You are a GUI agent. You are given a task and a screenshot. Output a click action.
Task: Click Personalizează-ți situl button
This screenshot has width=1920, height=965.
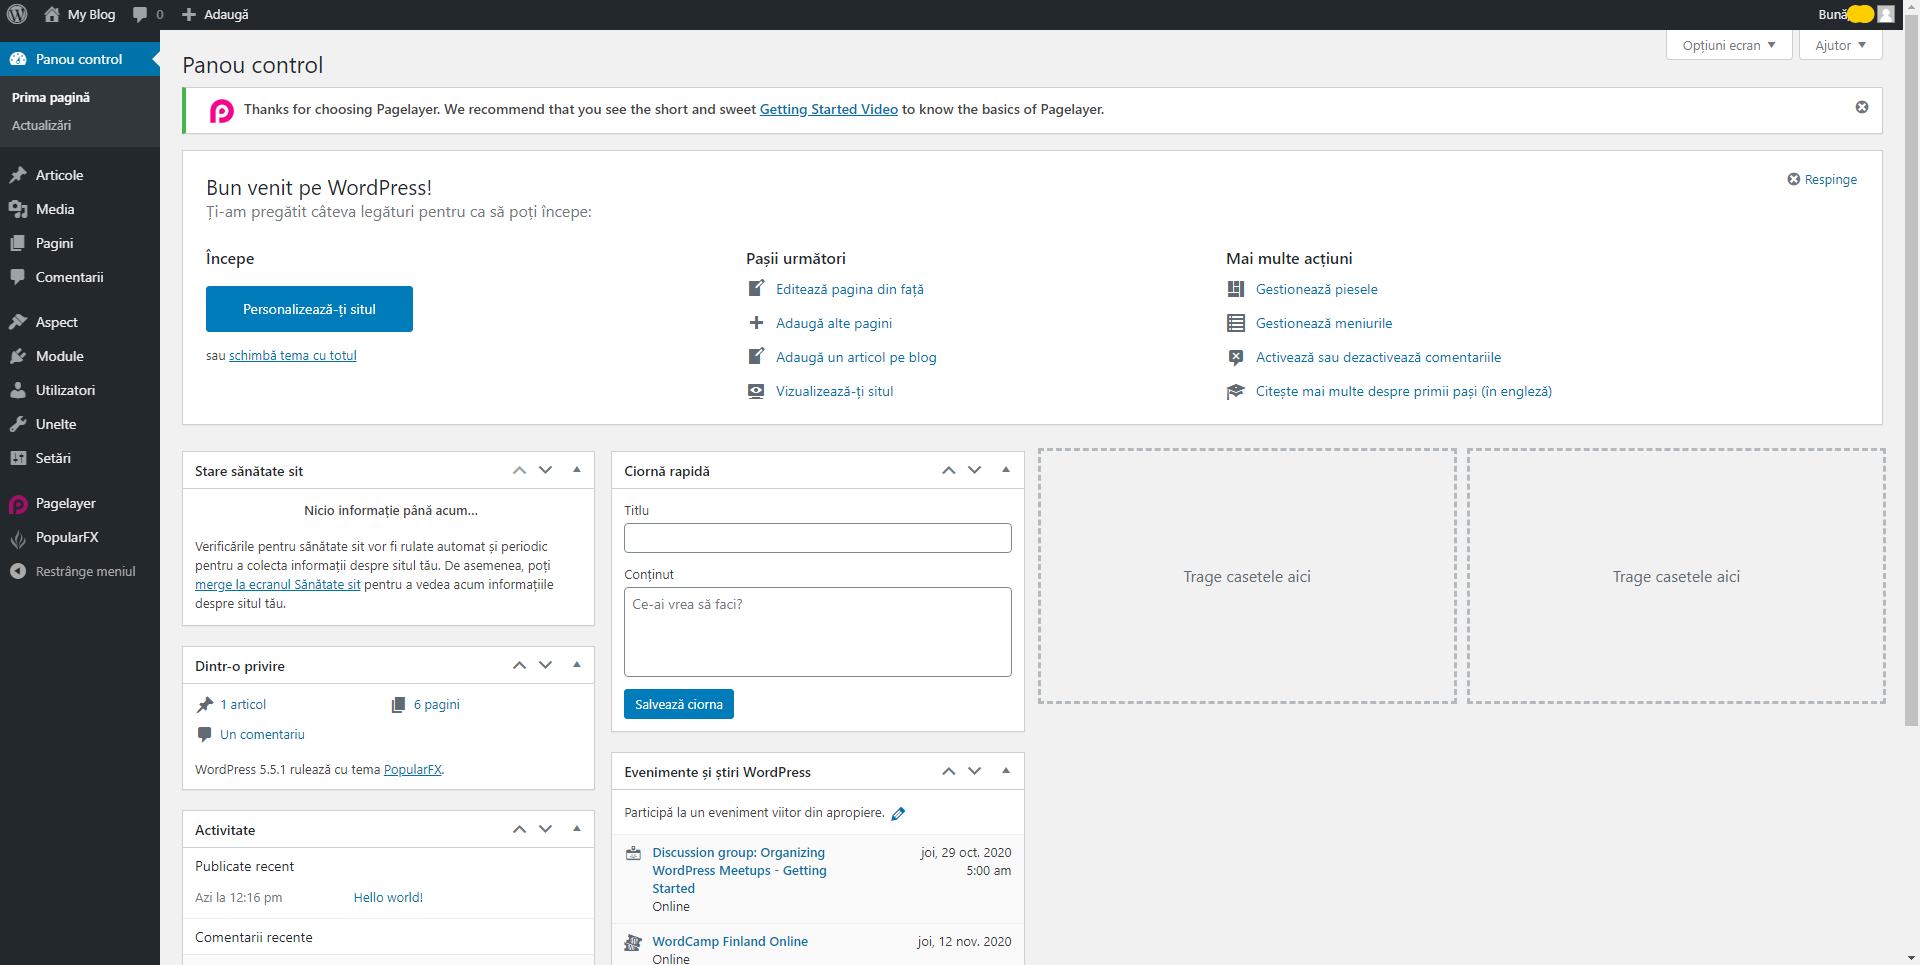309,309
